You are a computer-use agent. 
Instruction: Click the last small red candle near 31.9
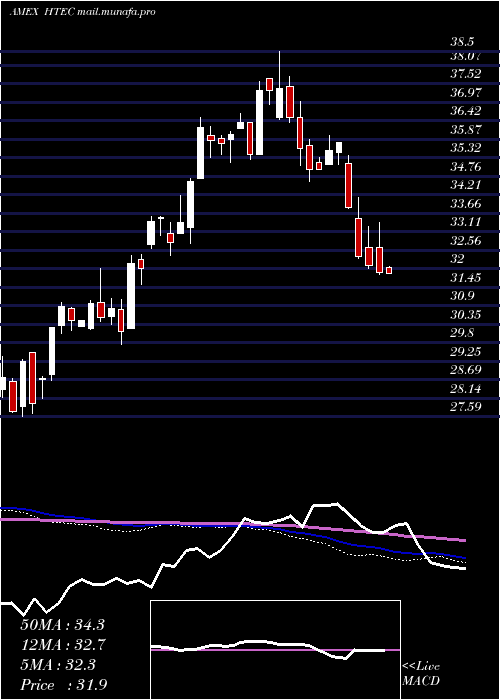(x=389, y=270)
